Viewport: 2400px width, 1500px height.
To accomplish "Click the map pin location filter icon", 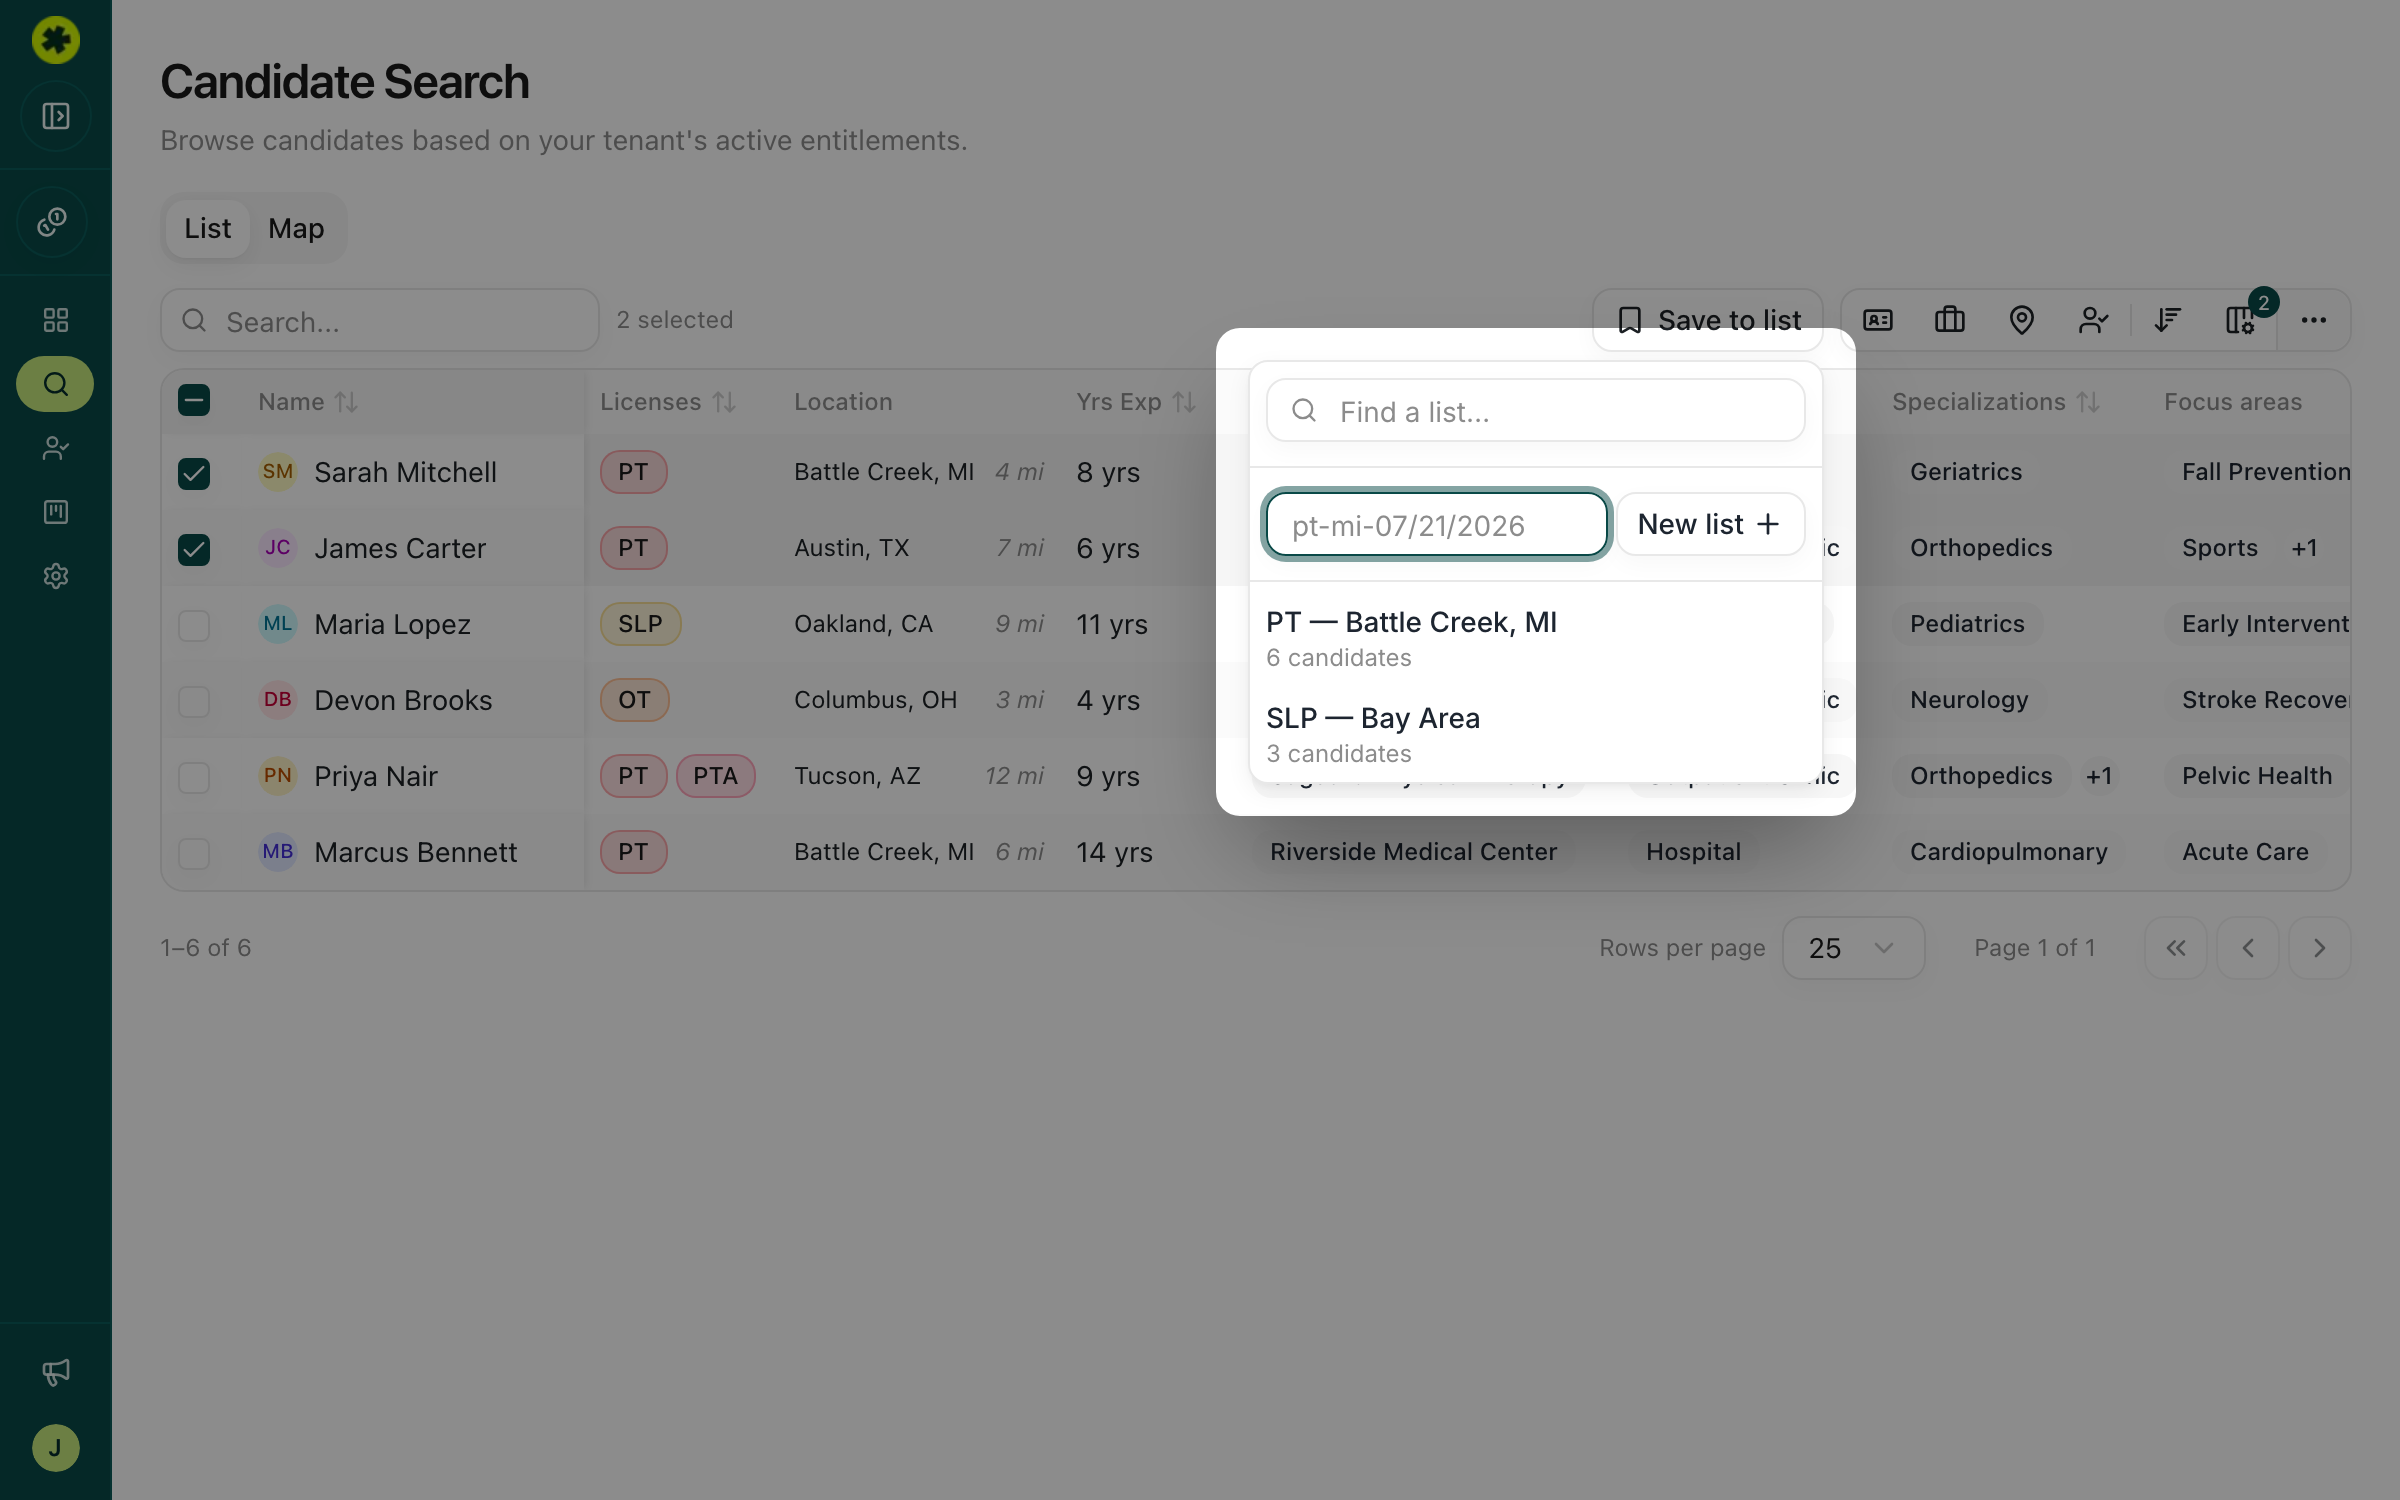I will tap(2022, 320).
